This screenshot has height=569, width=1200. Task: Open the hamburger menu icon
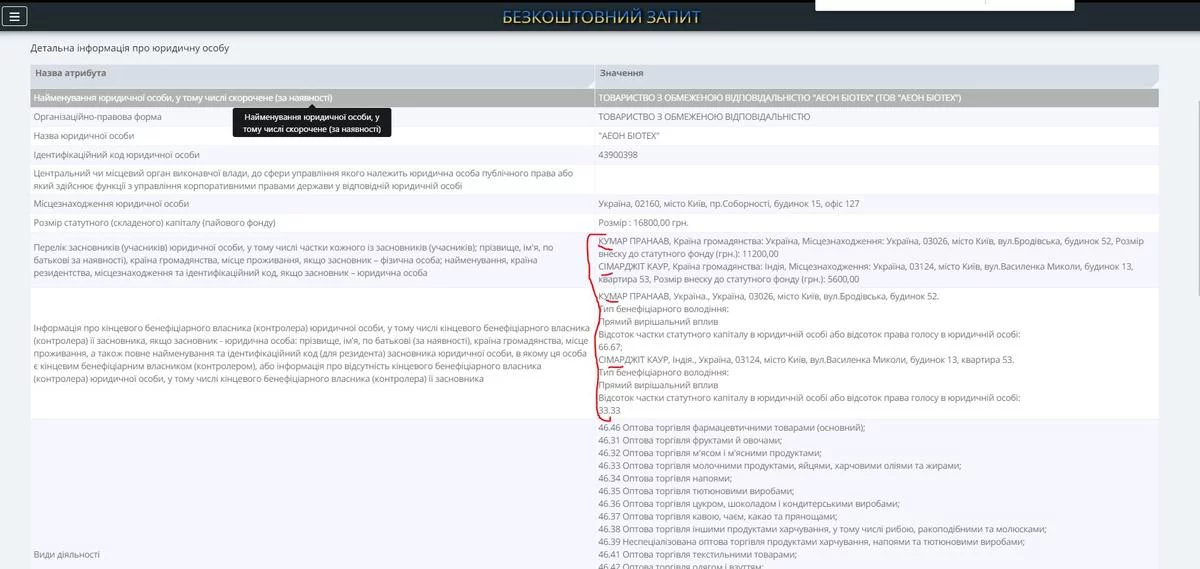[x=15, y=16]
